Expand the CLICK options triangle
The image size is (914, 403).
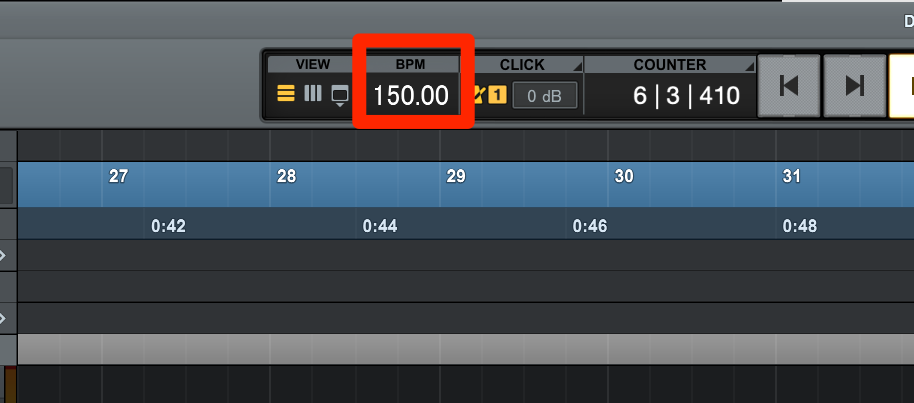pyautogui.click(x=577, y=67)
